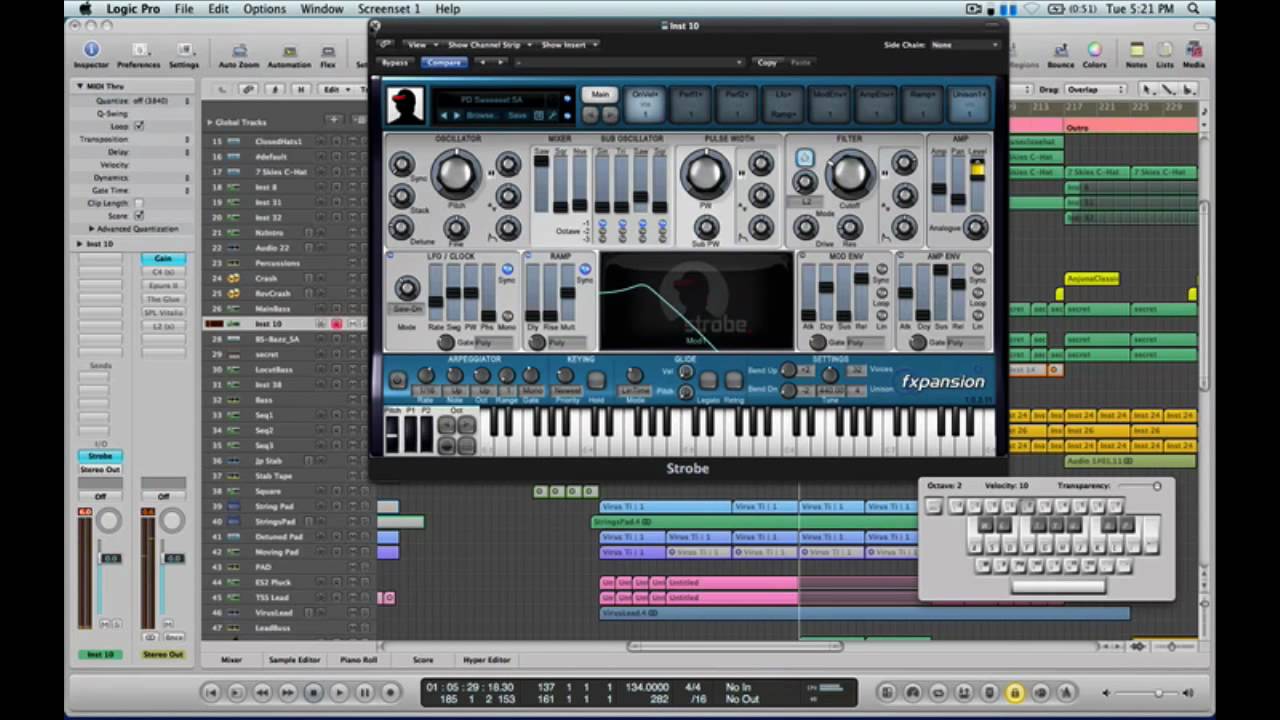Click the Play transport button
The image size is (1280, 720).
[x=339, y=692]
